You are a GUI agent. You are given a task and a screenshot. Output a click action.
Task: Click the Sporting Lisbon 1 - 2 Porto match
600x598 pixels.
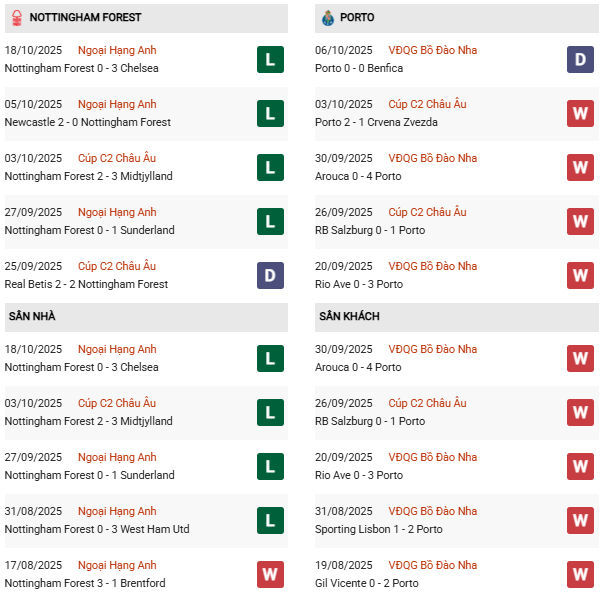point(372,529)
